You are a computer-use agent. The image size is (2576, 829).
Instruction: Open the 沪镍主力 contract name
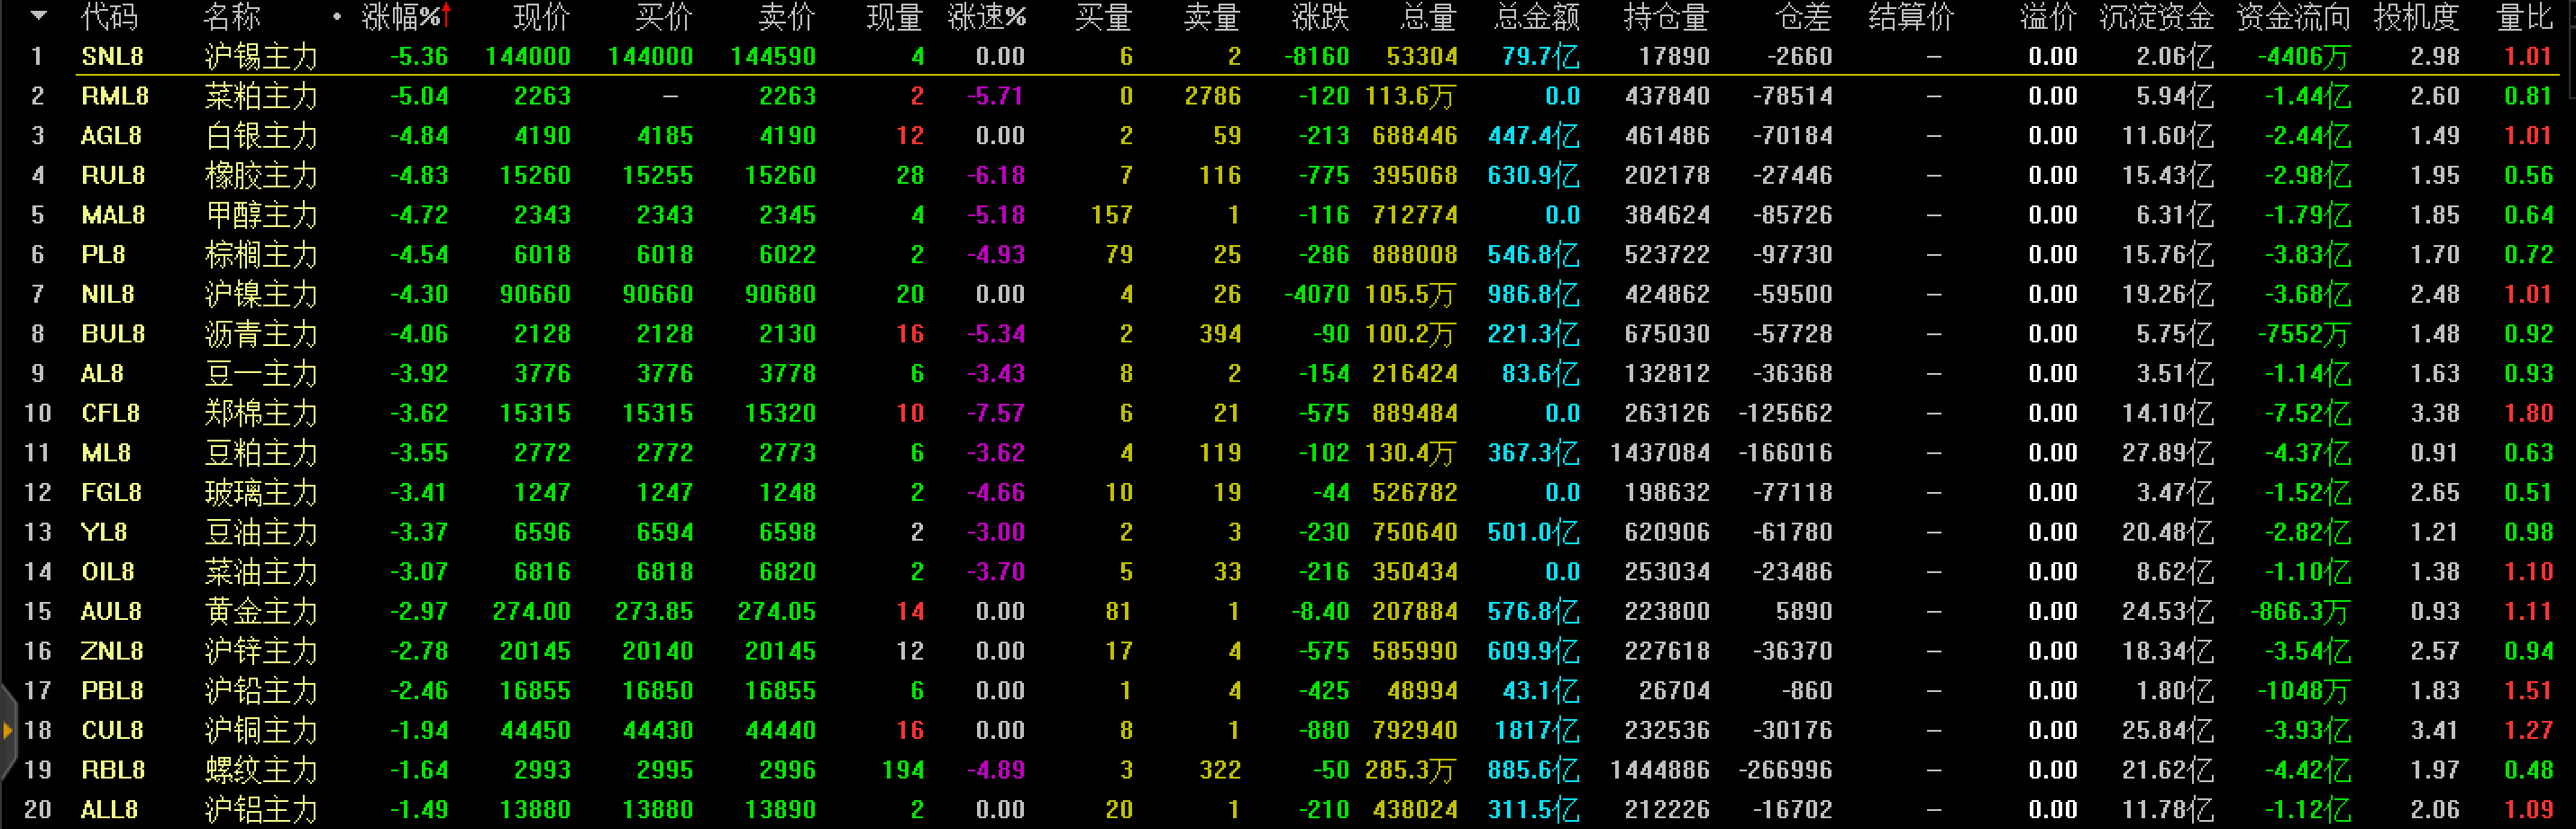point(261,295)
